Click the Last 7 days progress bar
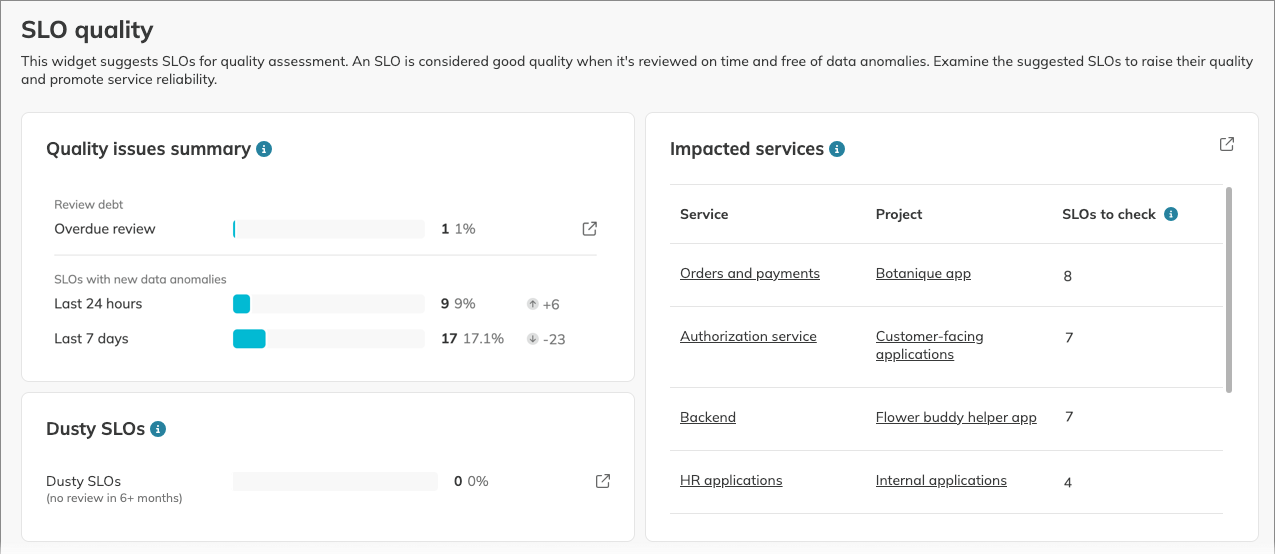The image size is (1275, 554). click(328, 339)
